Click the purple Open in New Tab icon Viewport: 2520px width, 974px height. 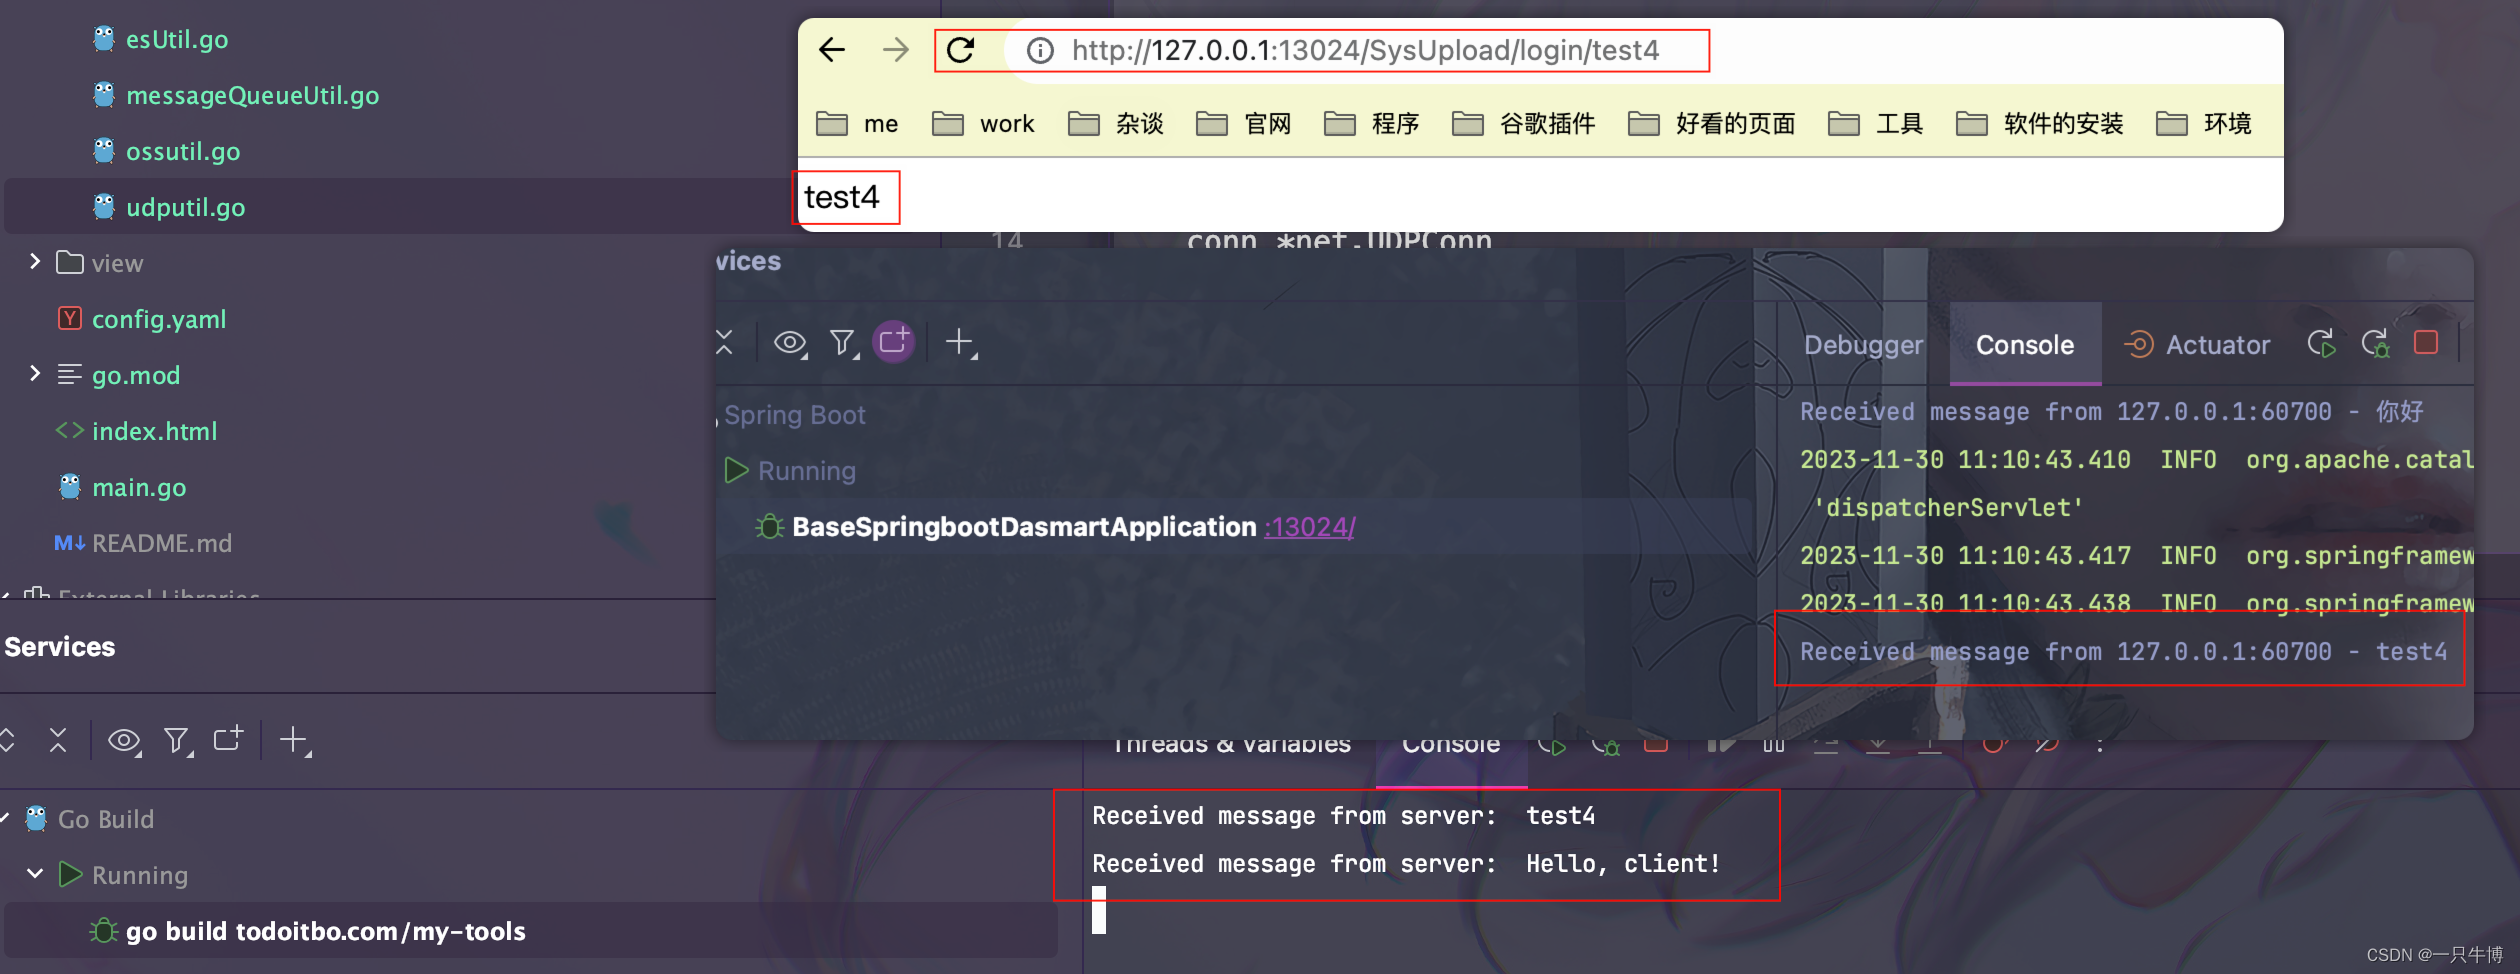894,342
